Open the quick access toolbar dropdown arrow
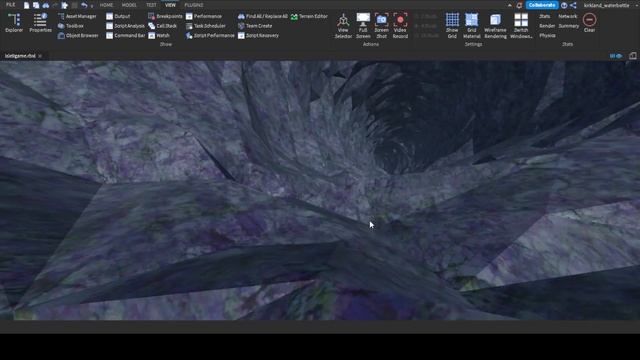 pyautogui.click(x=91, y=6)
